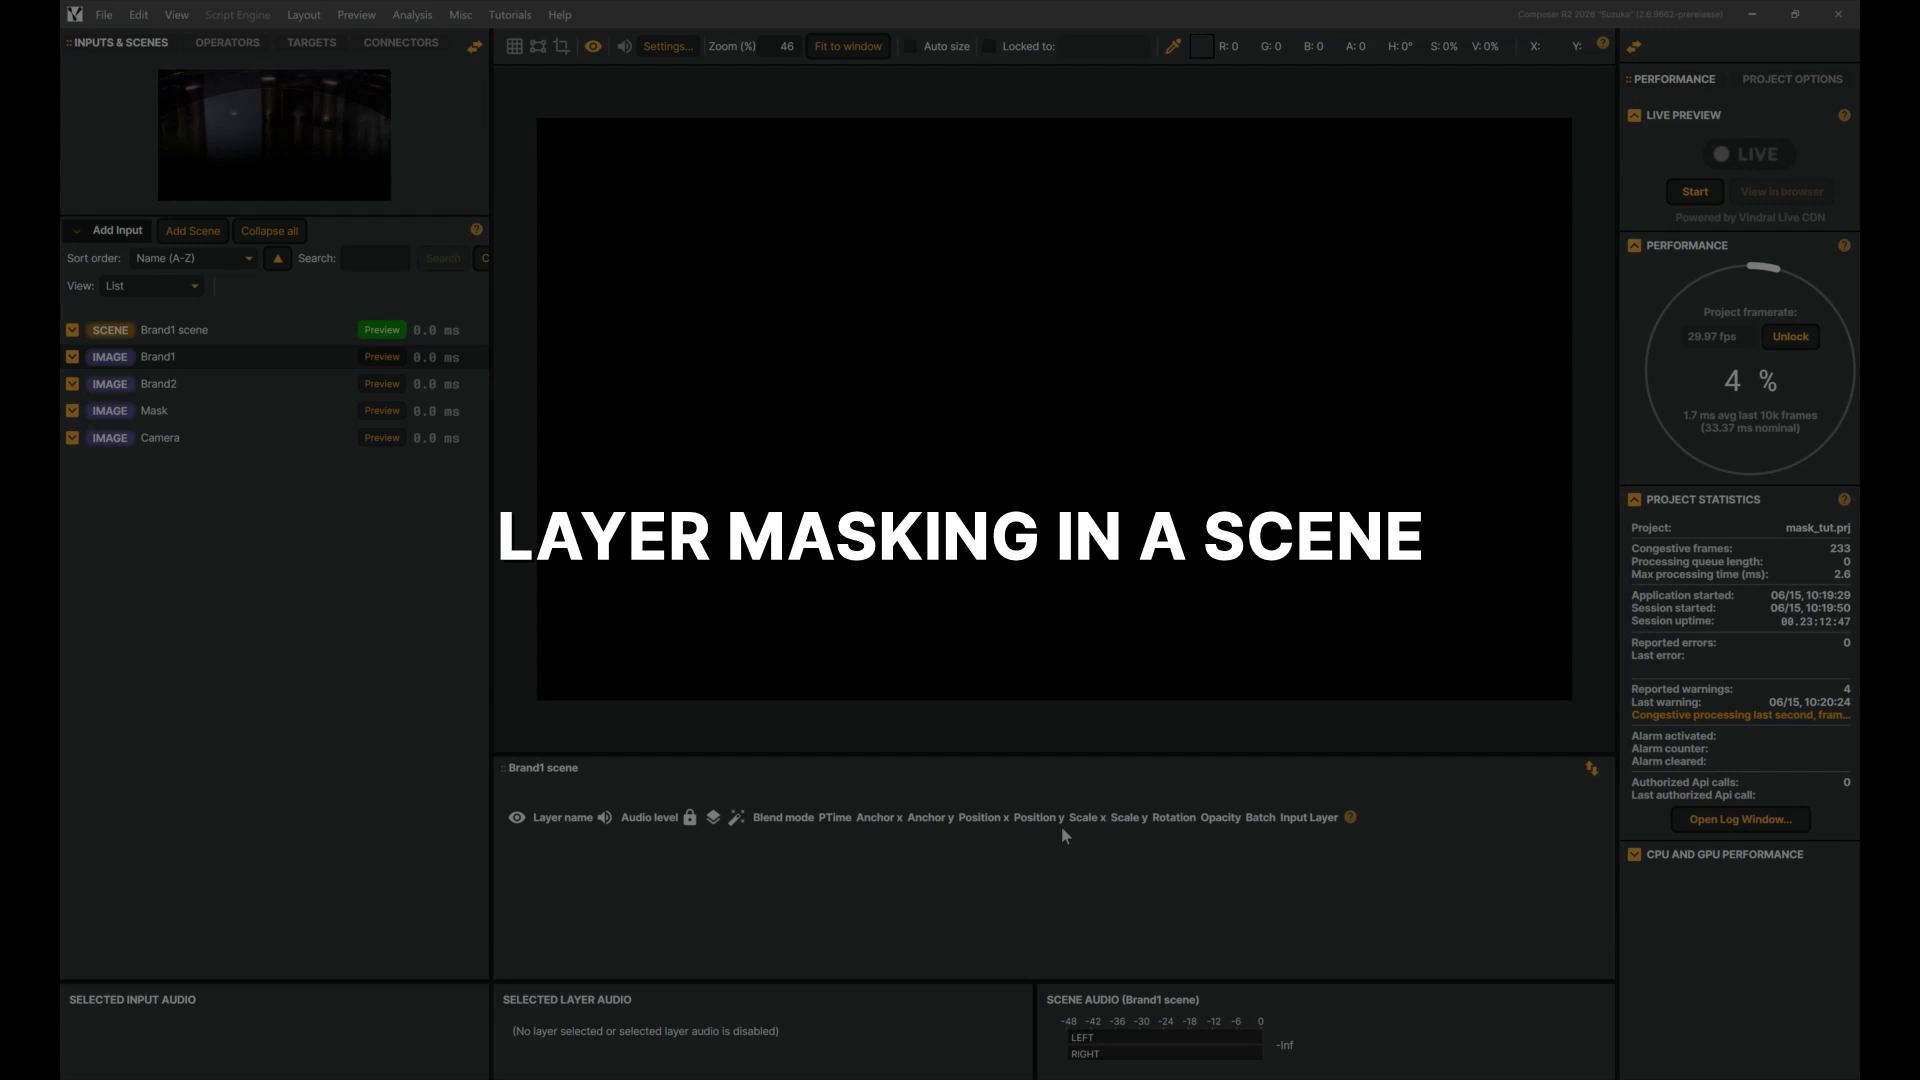Viewport: 1920px width, 1080px height.
Task: Expand the CPU and GPU Performance section
Action: pos(1634,855)
